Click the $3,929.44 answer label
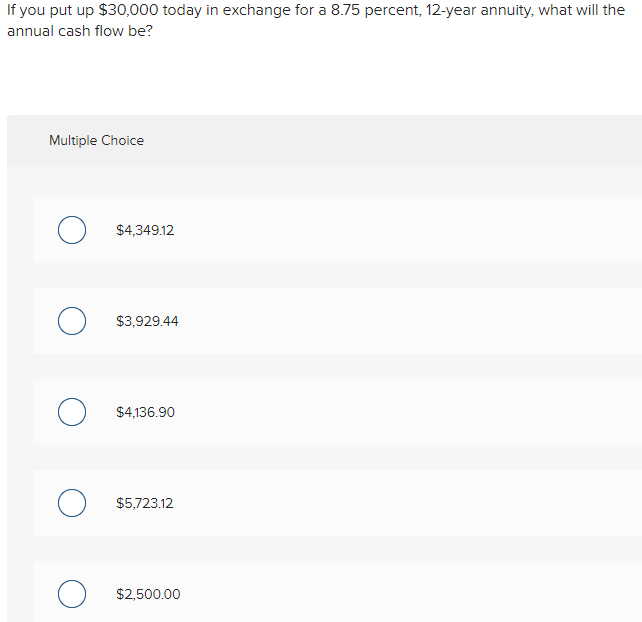 147,321
